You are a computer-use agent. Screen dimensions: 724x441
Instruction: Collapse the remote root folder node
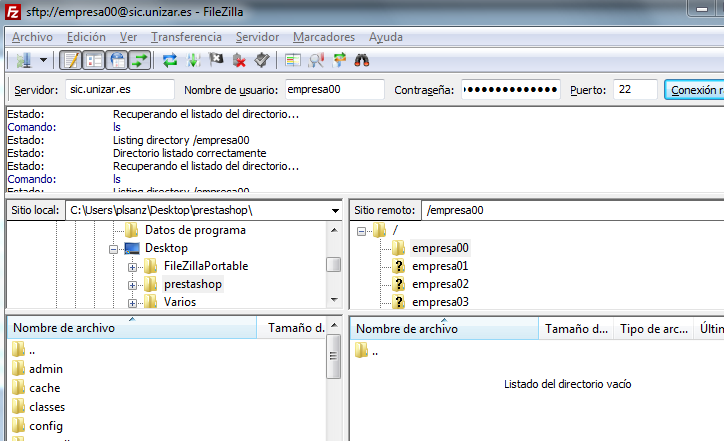click(x=361, y=231)
